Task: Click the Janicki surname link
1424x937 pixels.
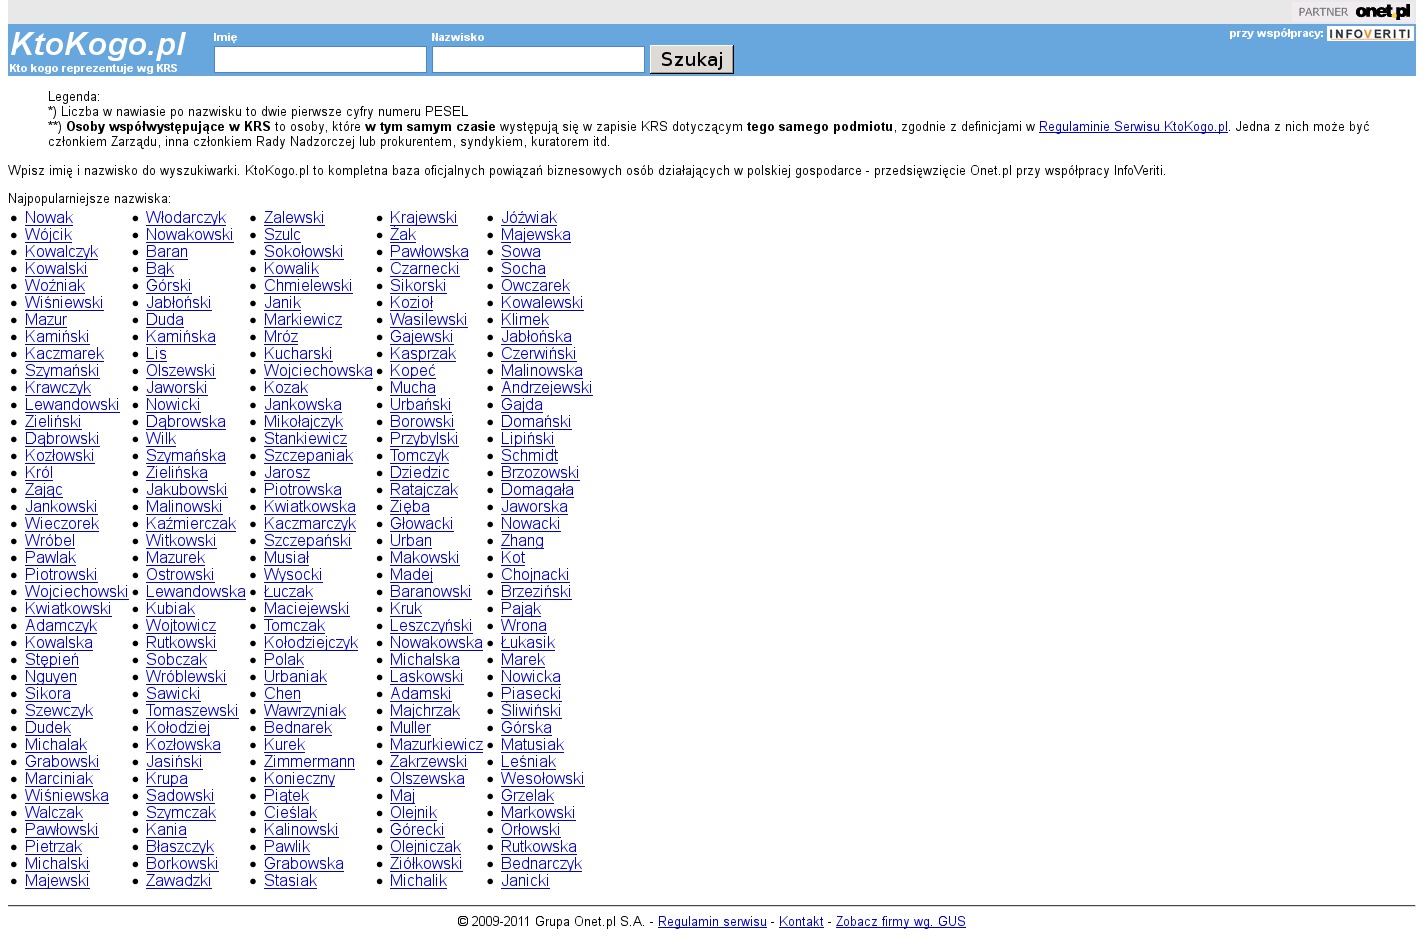Action: (x=525, y=881)
